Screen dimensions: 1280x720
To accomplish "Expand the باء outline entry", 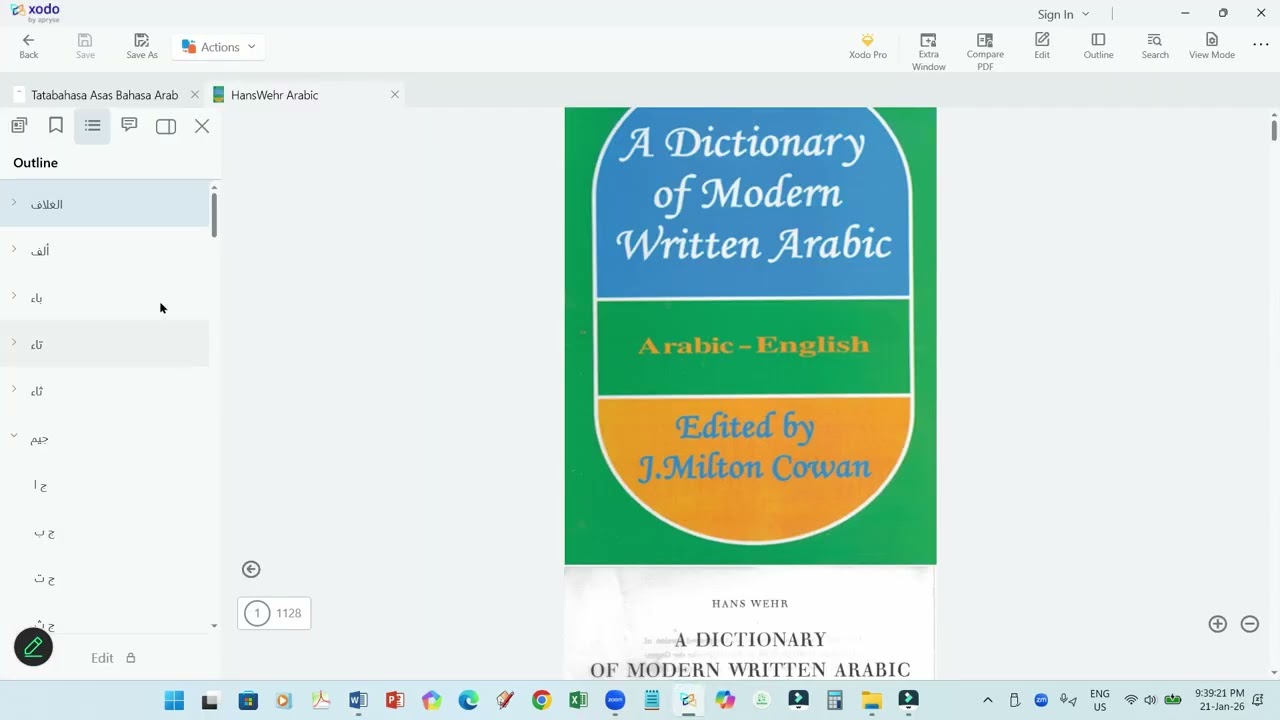I will (14, 296).
